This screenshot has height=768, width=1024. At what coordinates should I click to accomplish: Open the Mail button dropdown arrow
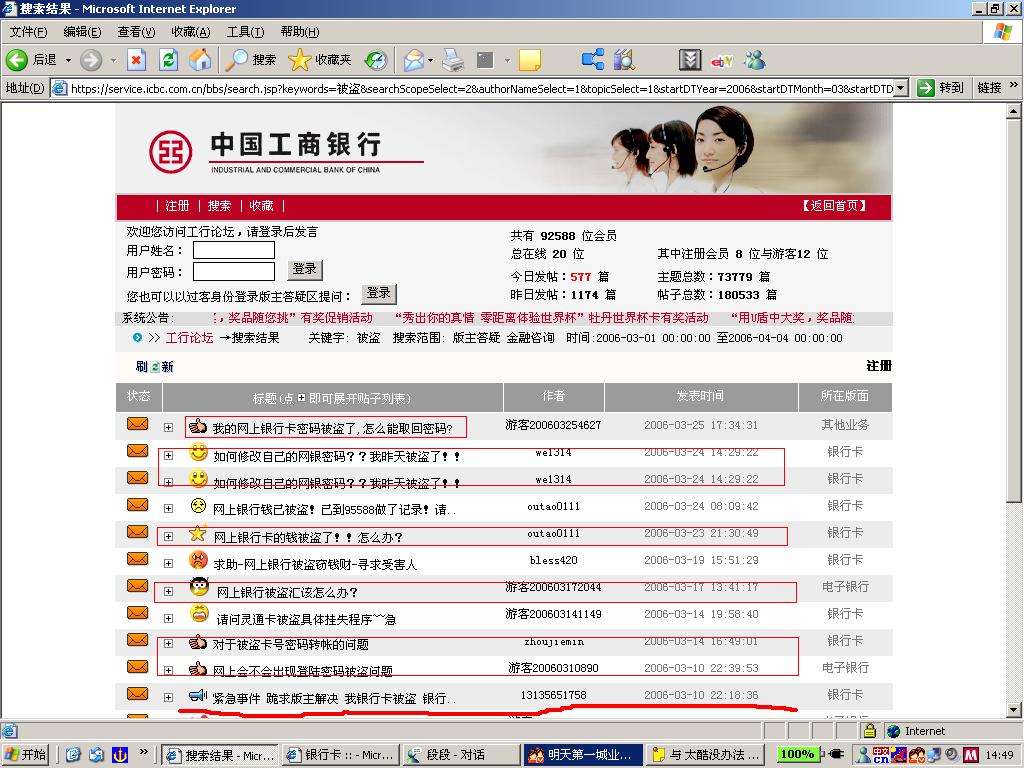[430, 60]
